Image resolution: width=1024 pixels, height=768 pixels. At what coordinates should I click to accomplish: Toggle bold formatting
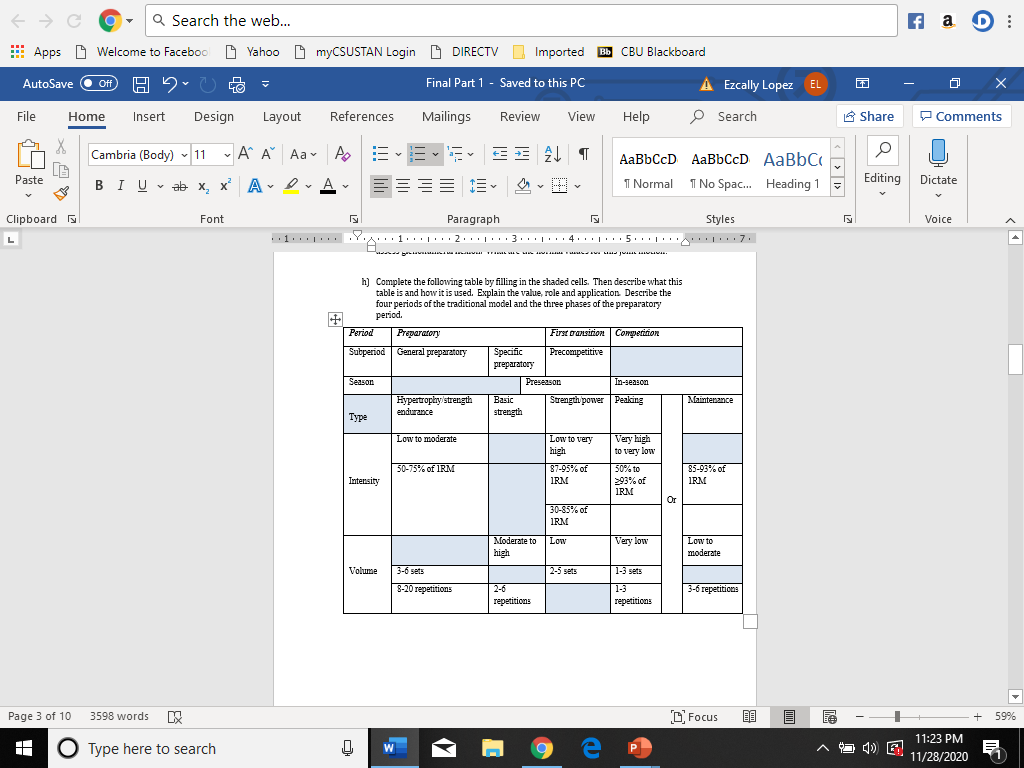99,185
